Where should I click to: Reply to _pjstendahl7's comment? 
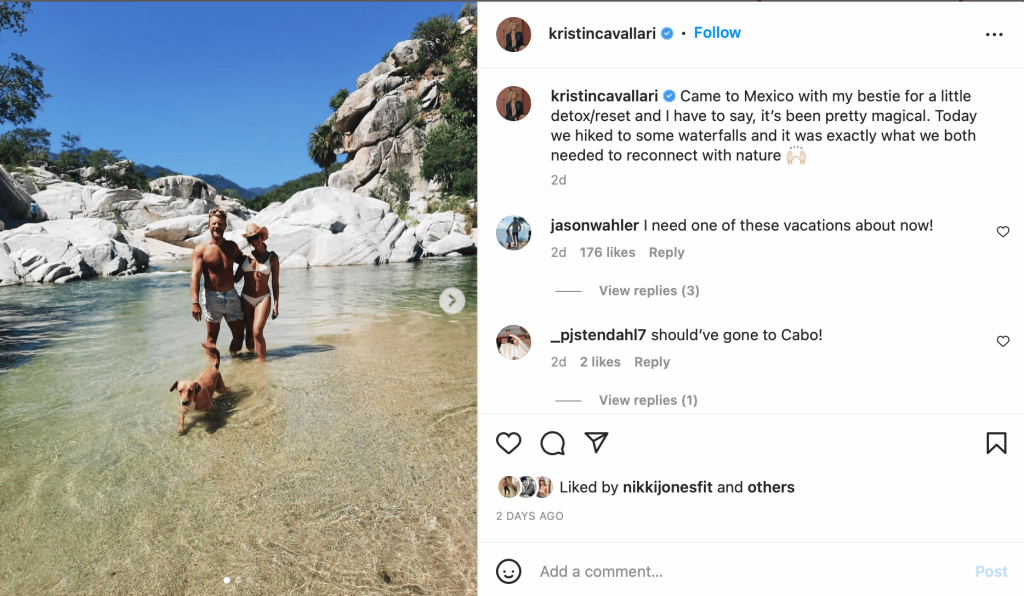coord(652,362)
